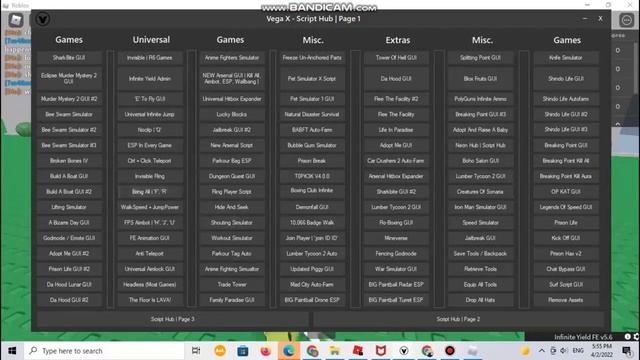Run Adopt Me GUI script
Image resolution: width=640 pixels, height=360 pixels.
click(396, 145)
